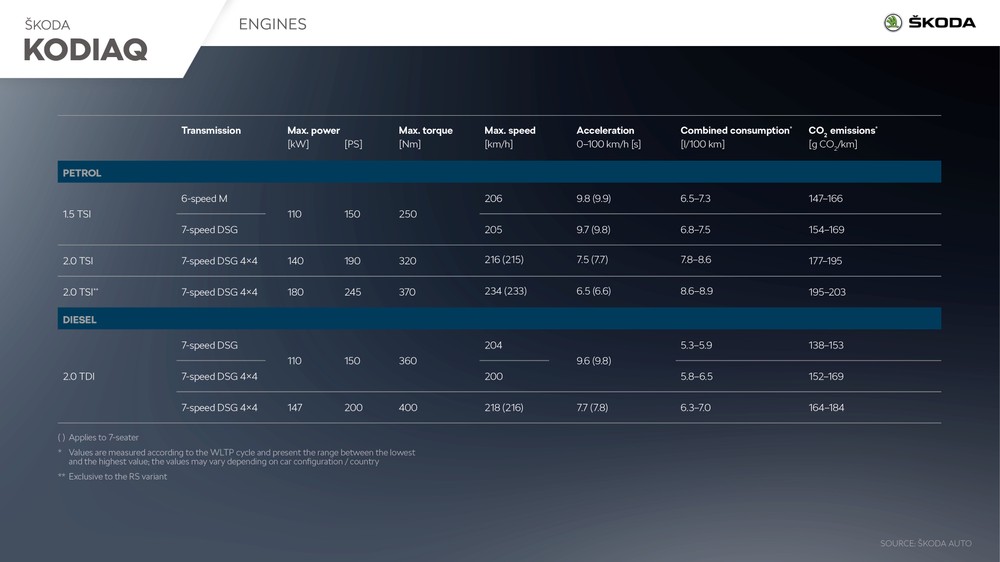
Task: Click the KODIAQ model title
Action: coord(86,50)
